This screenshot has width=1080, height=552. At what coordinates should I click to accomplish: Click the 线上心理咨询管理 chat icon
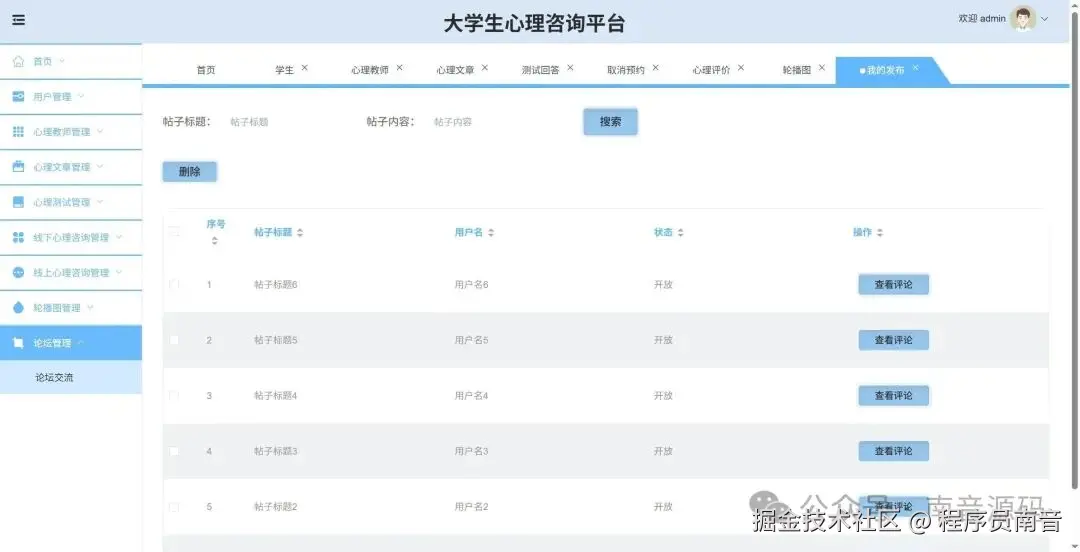click(x=19, y=272)
